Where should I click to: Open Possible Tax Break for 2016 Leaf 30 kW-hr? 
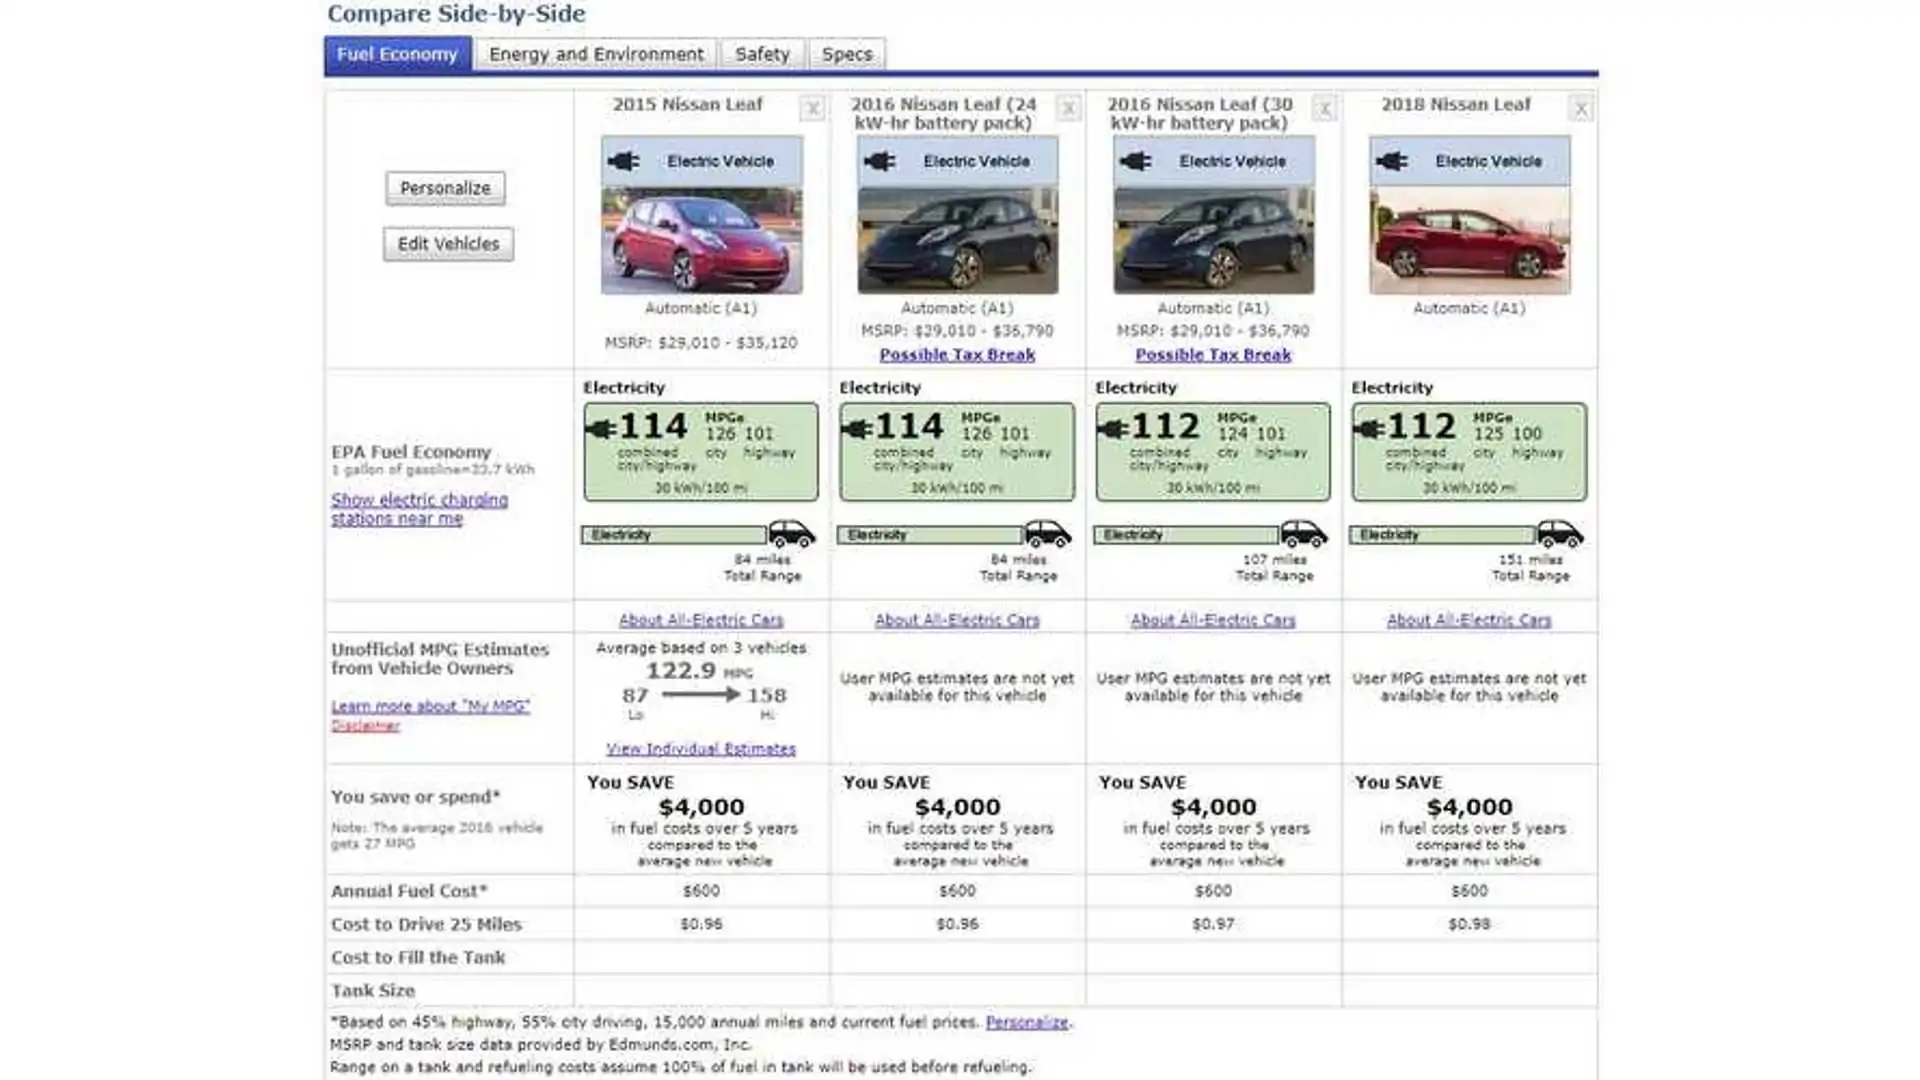coord(1213,355)
